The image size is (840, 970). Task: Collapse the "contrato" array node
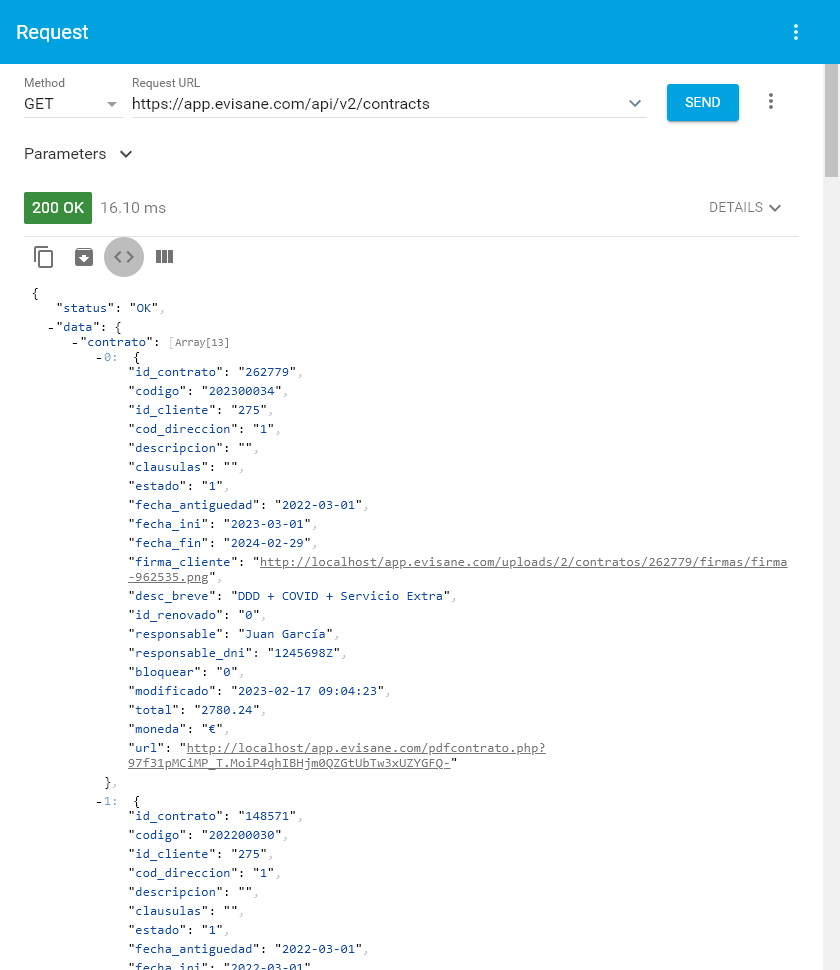click(x=75, y=342)
